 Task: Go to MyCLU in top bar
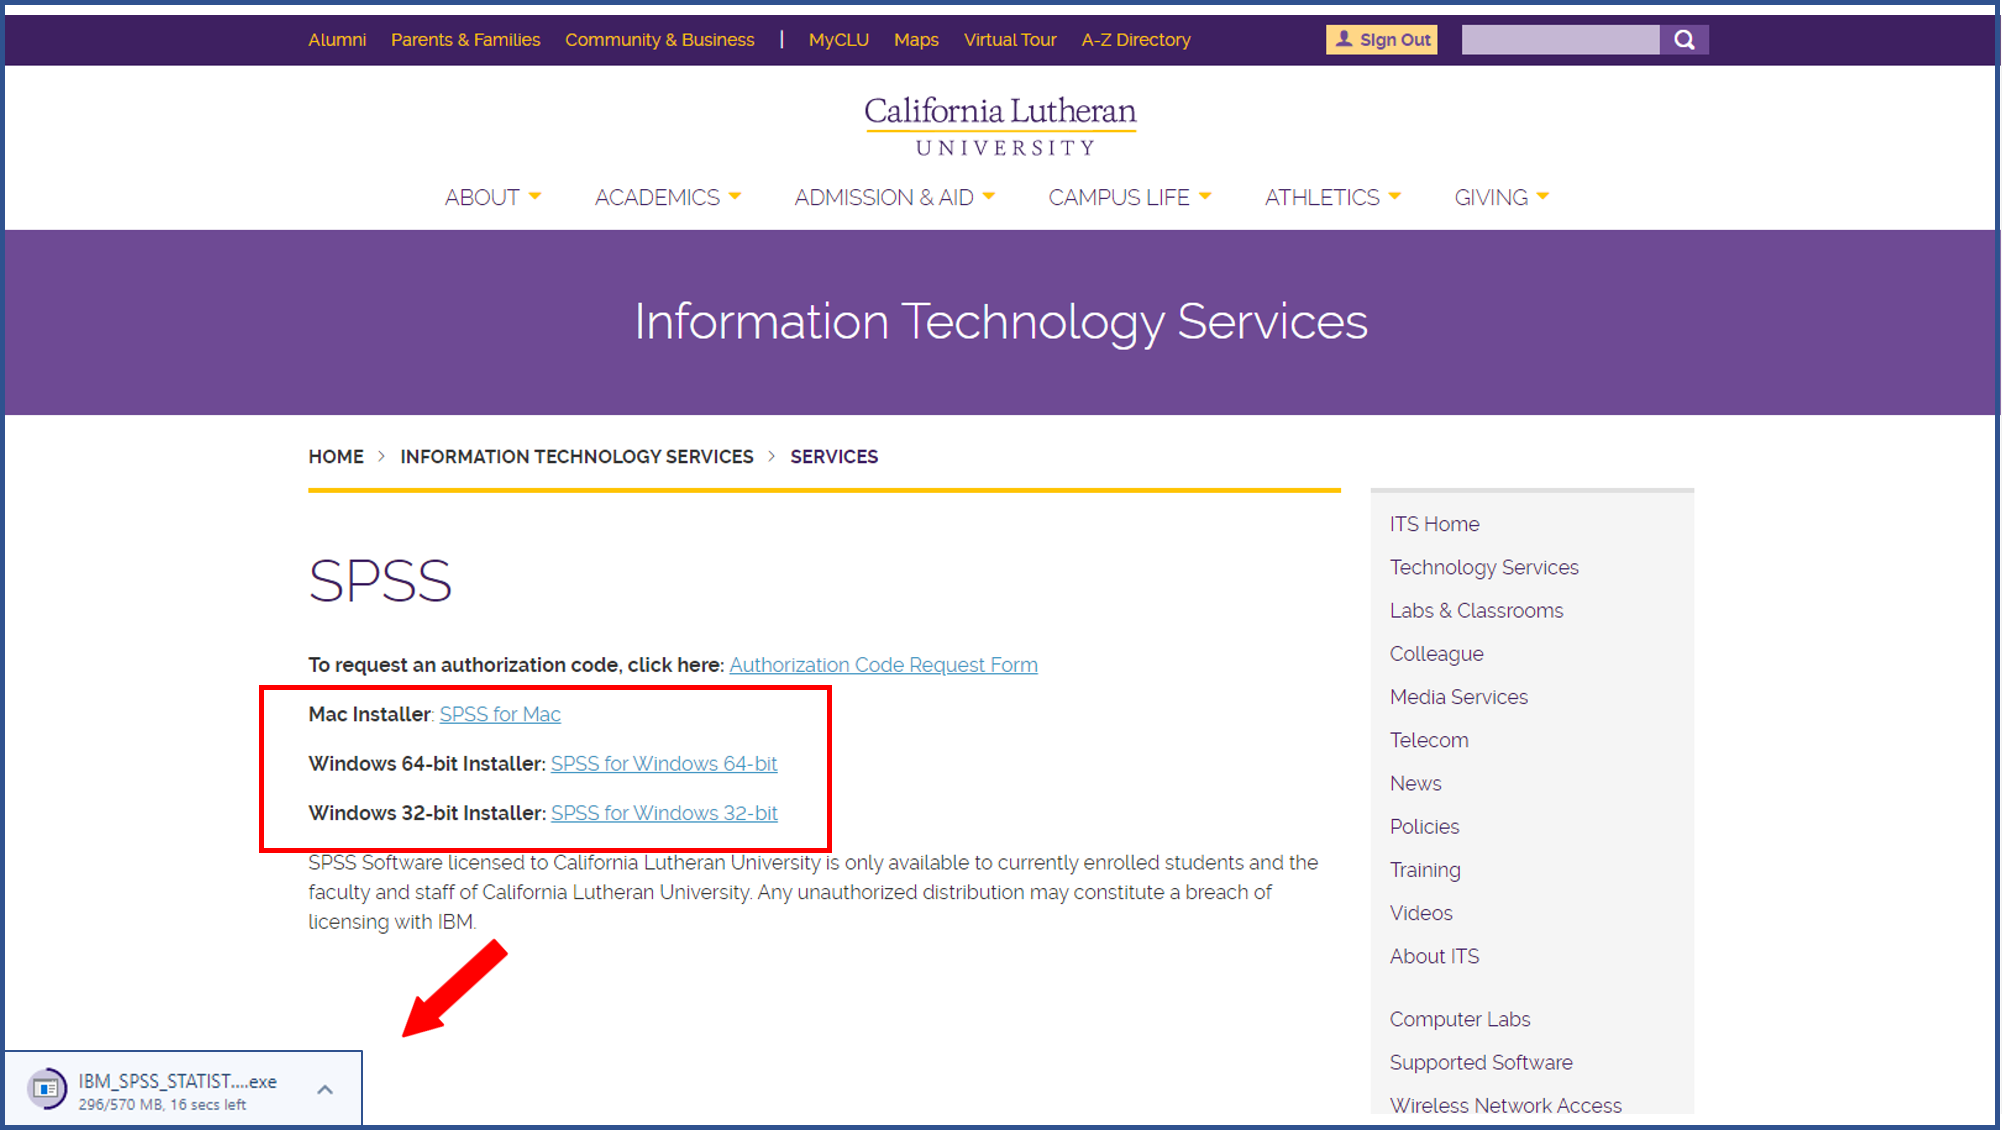click(x=838, y=40)
